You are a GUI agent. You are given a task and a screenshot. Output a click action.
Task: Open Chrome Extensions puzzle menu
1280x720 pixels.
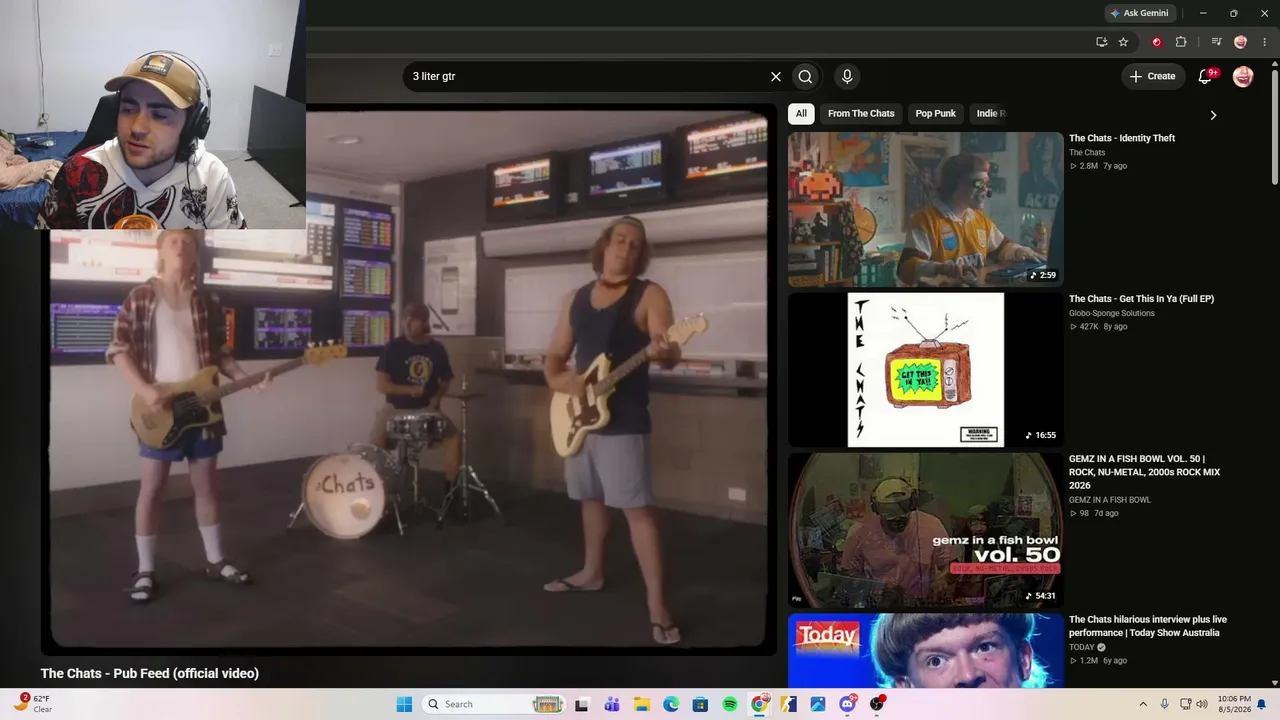click(x=1181, y=42)
